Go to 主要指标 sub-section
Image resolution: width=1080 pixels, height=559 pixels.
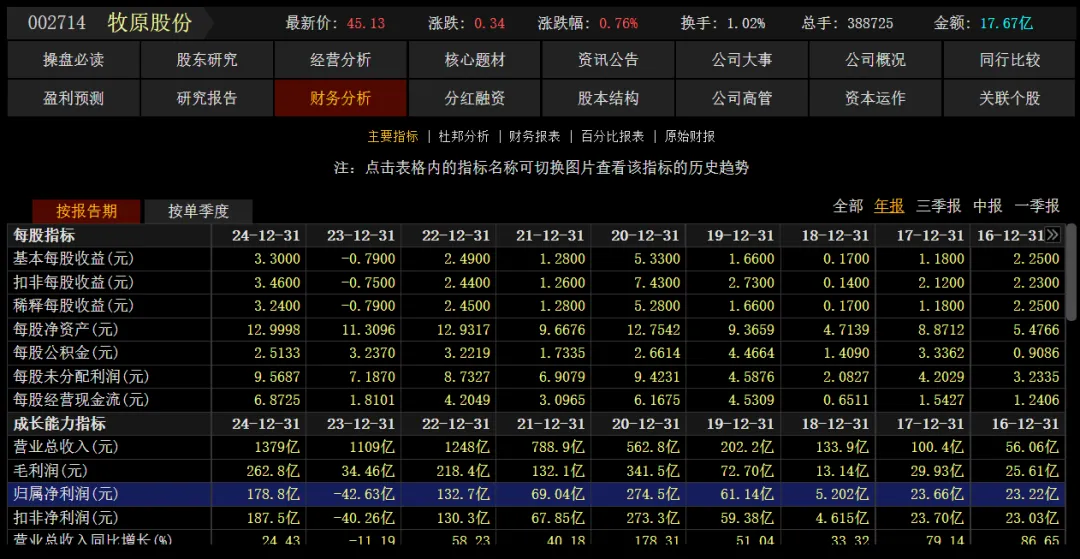tap(393, 136)
